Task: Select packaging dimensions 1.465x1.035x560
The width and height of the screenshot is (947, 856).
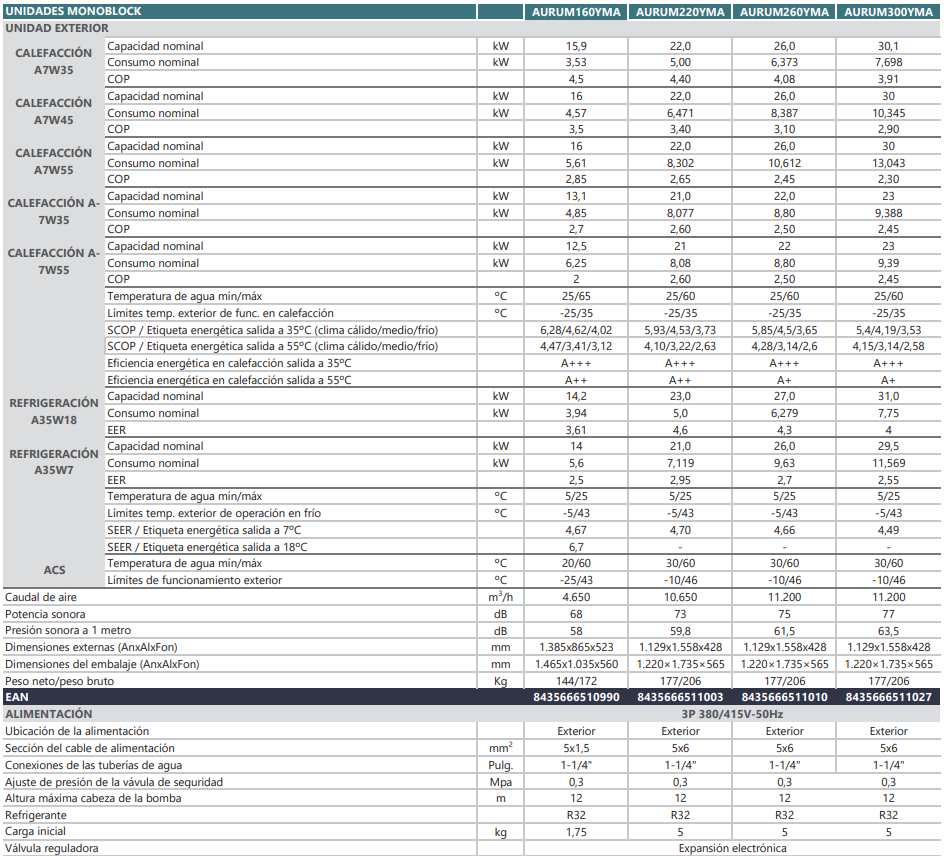Action: click(x=576, y=665)
